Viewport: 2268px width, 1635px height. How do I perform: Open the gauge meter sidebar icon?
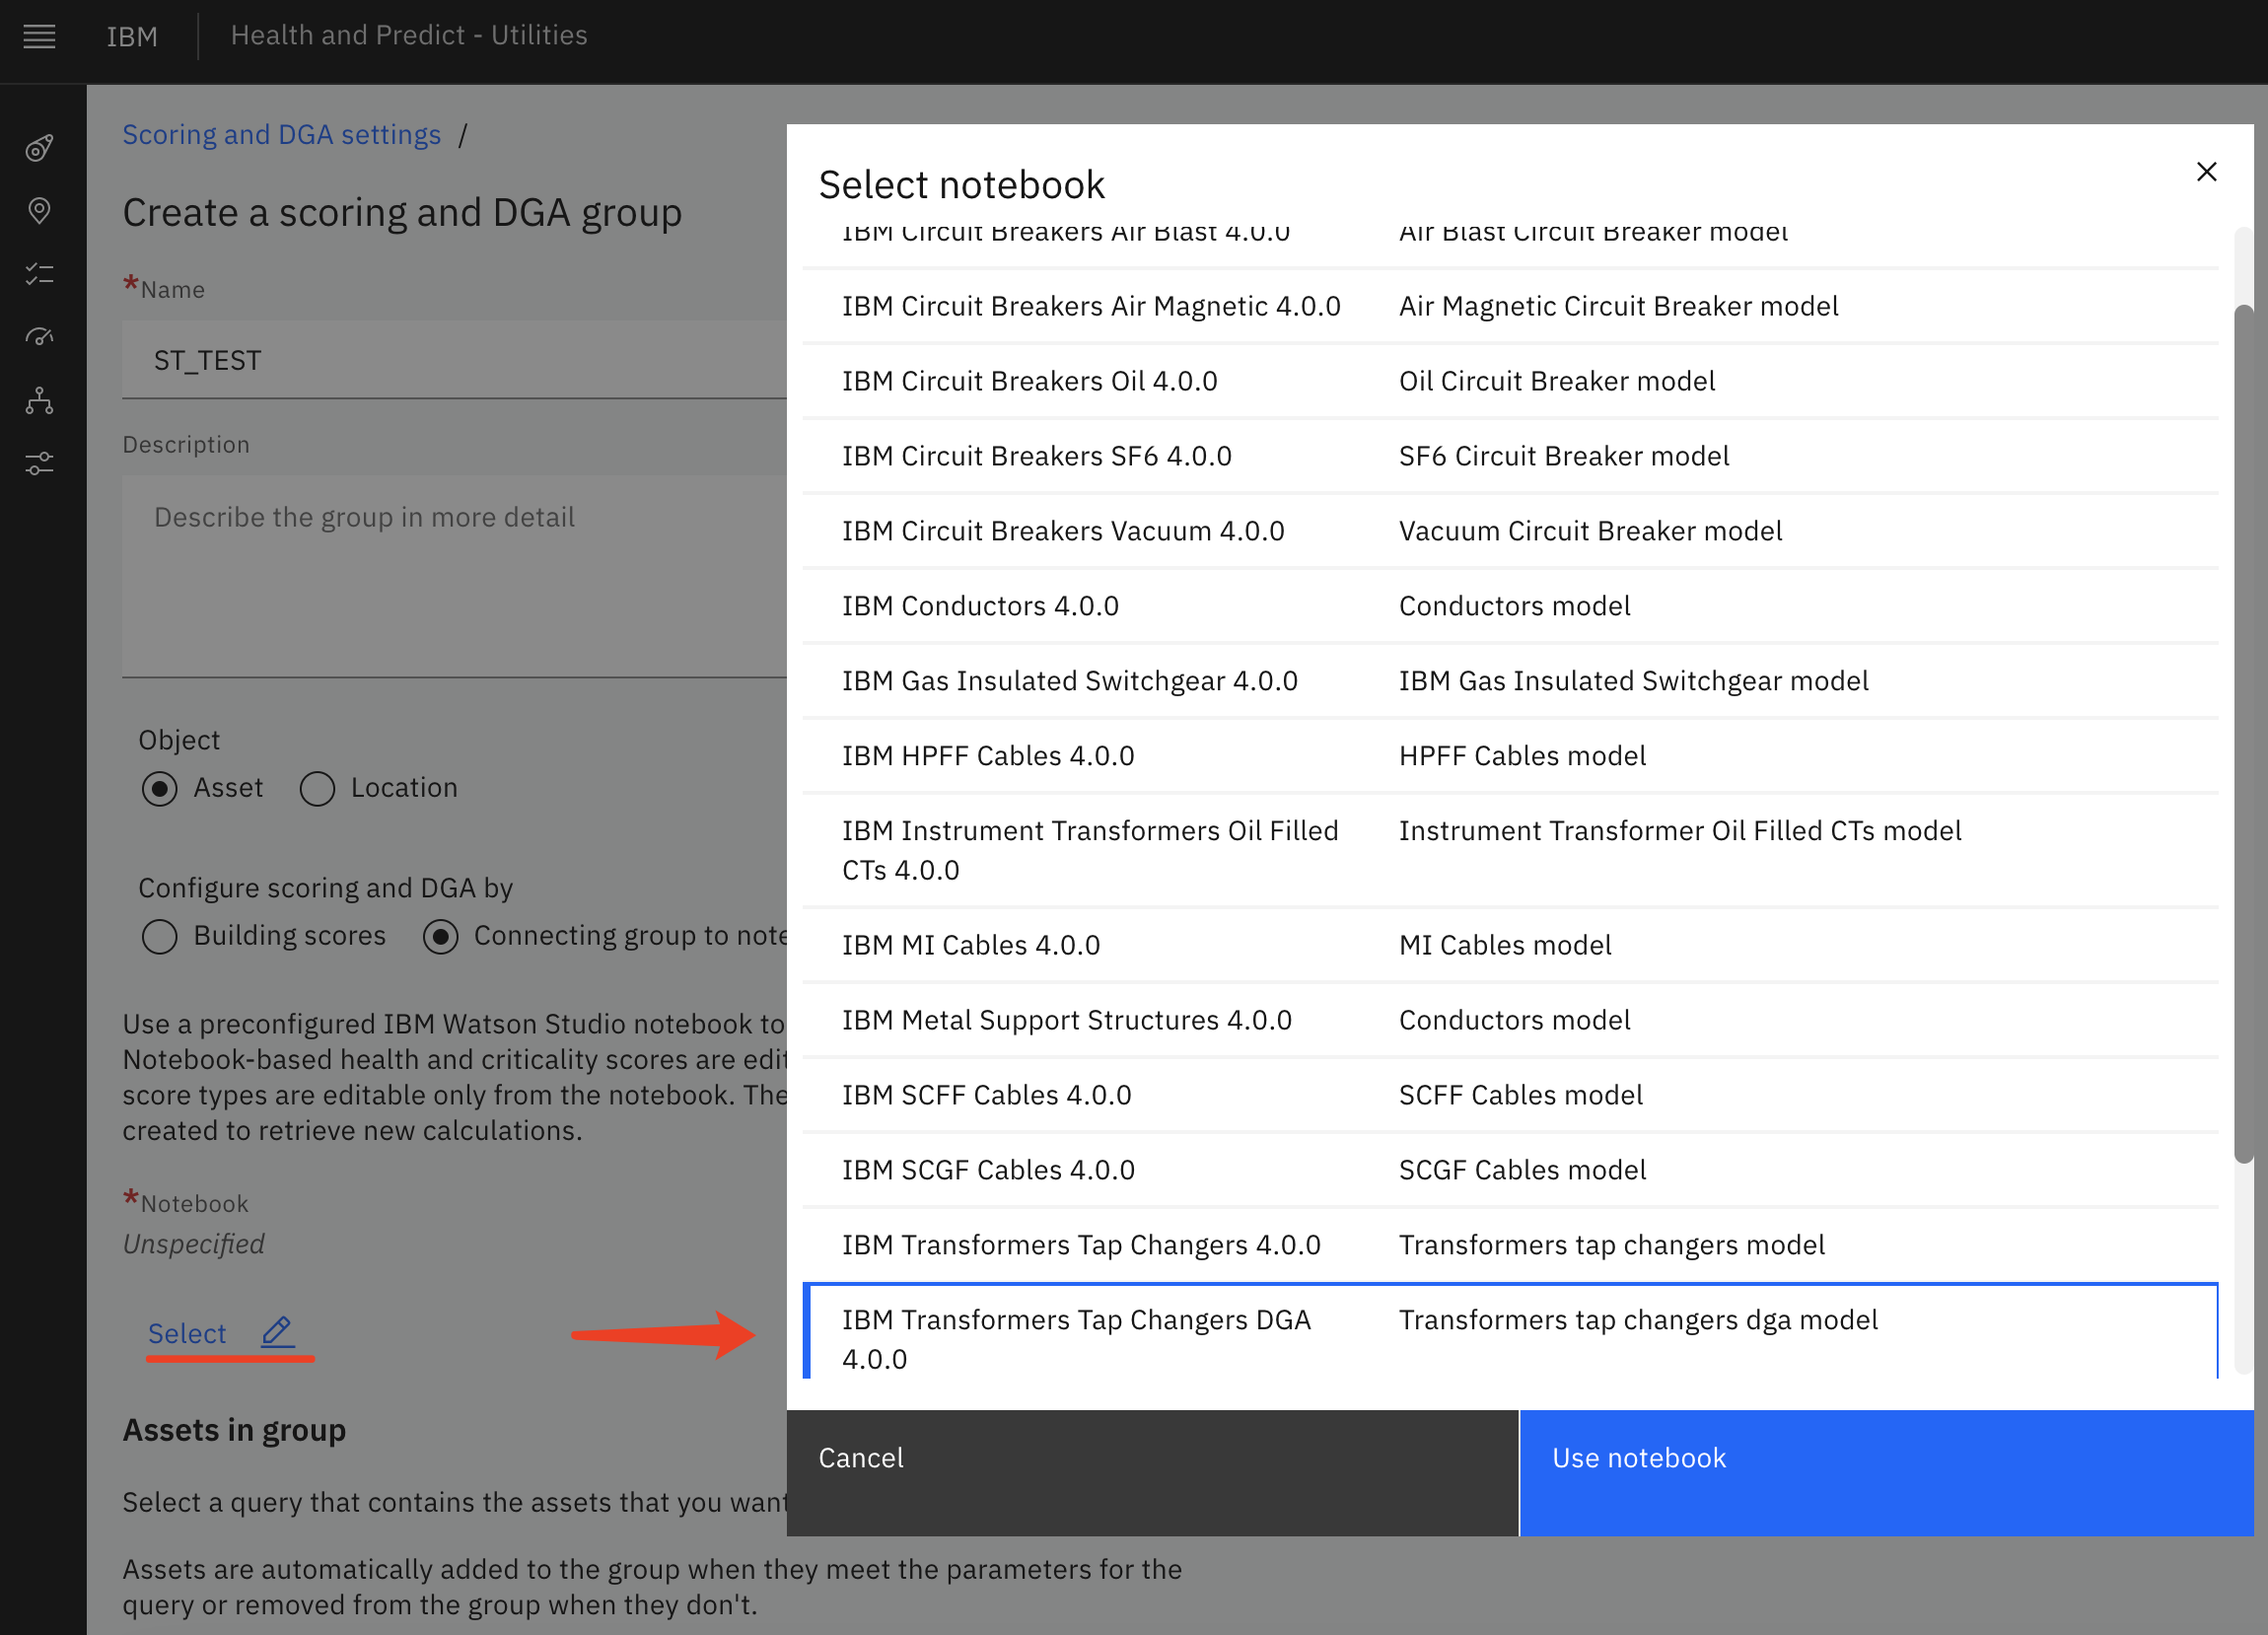pos(39,337)
